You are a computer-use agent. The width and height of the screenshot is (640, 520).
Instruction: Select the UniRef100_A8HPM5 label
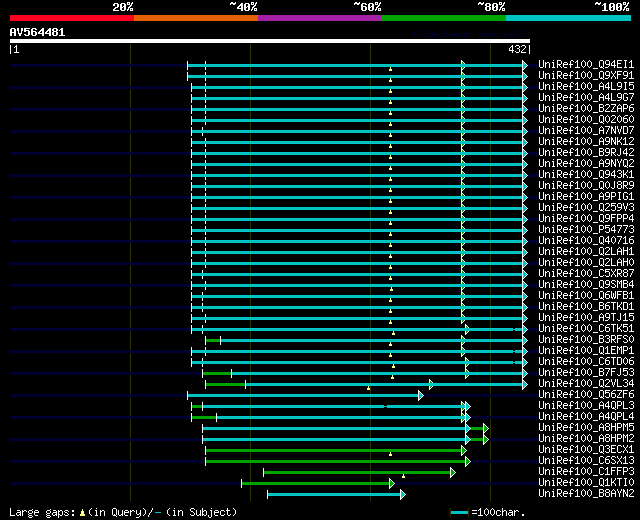click(x=586, y=428)
